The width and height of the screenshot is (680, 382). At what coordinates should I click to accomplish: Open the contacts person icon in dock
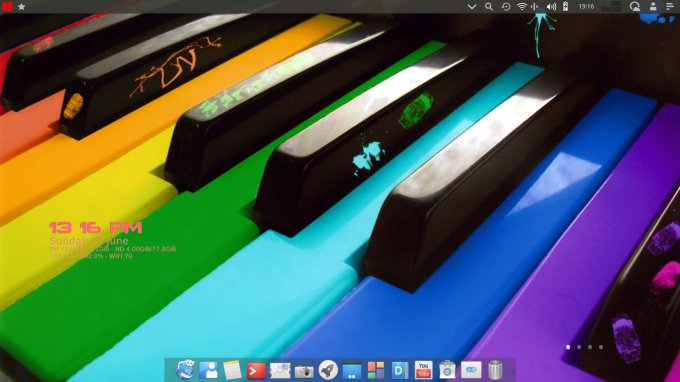click(x=209, y=370)
